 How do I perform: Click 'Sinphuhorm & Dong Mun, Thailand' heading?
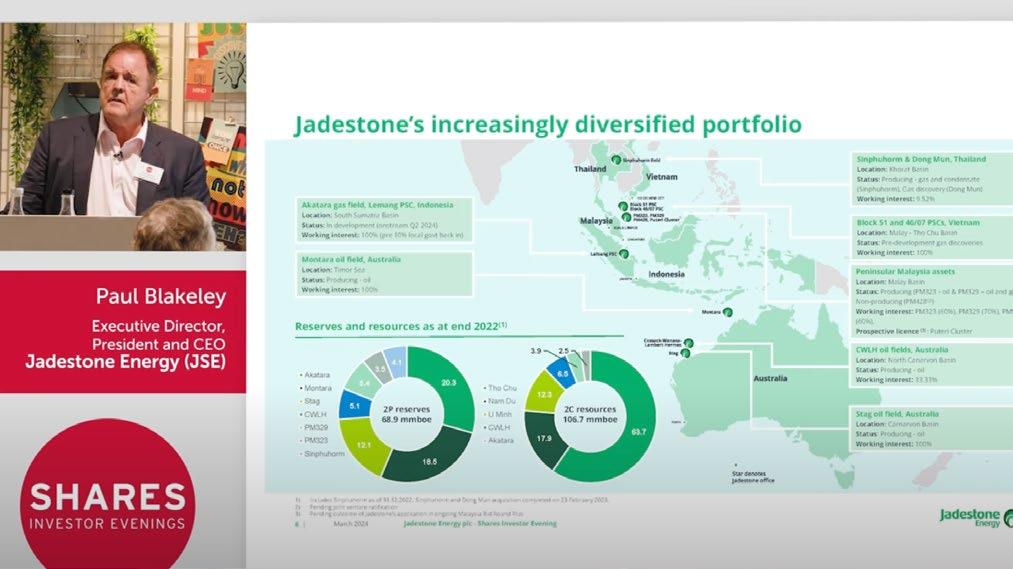tap(921, 159)
